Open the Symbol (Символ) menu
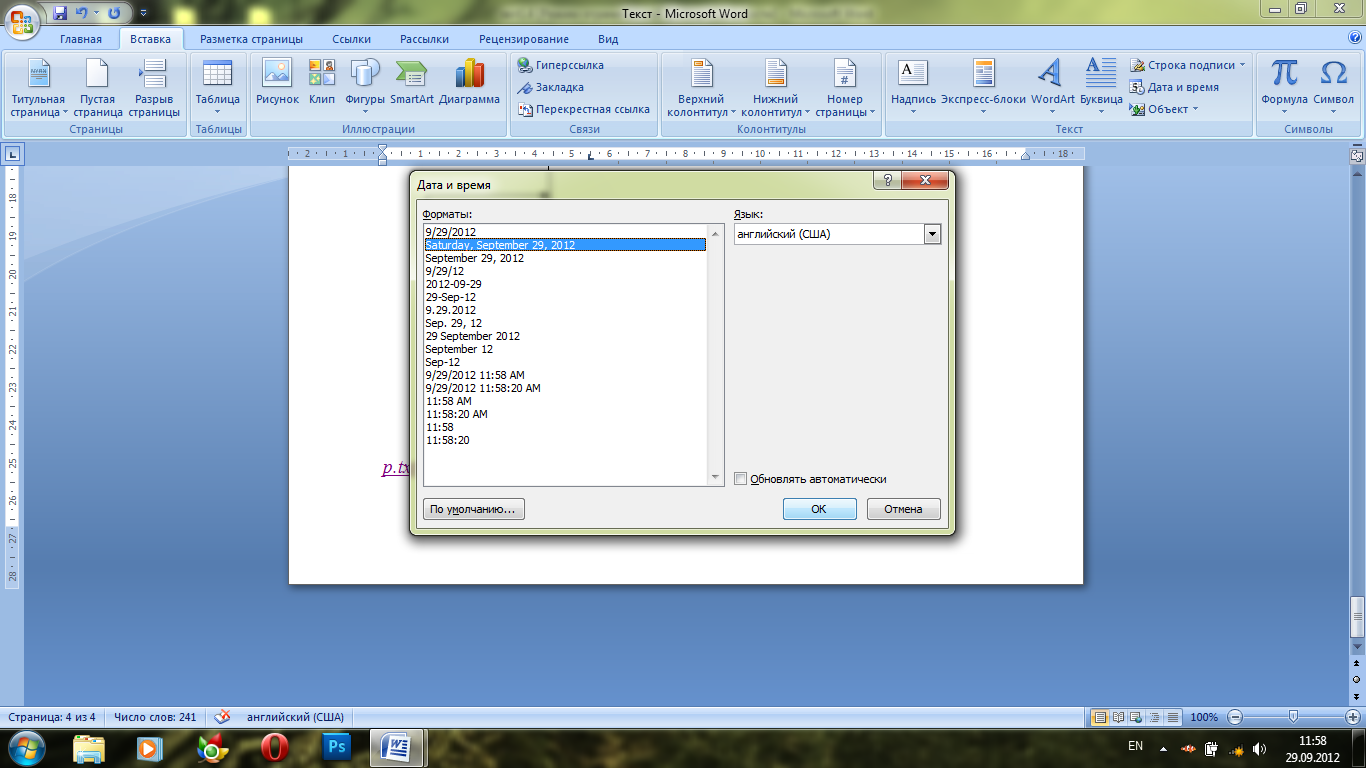This screenshot has height=768, width=1366. (1333, 88)
